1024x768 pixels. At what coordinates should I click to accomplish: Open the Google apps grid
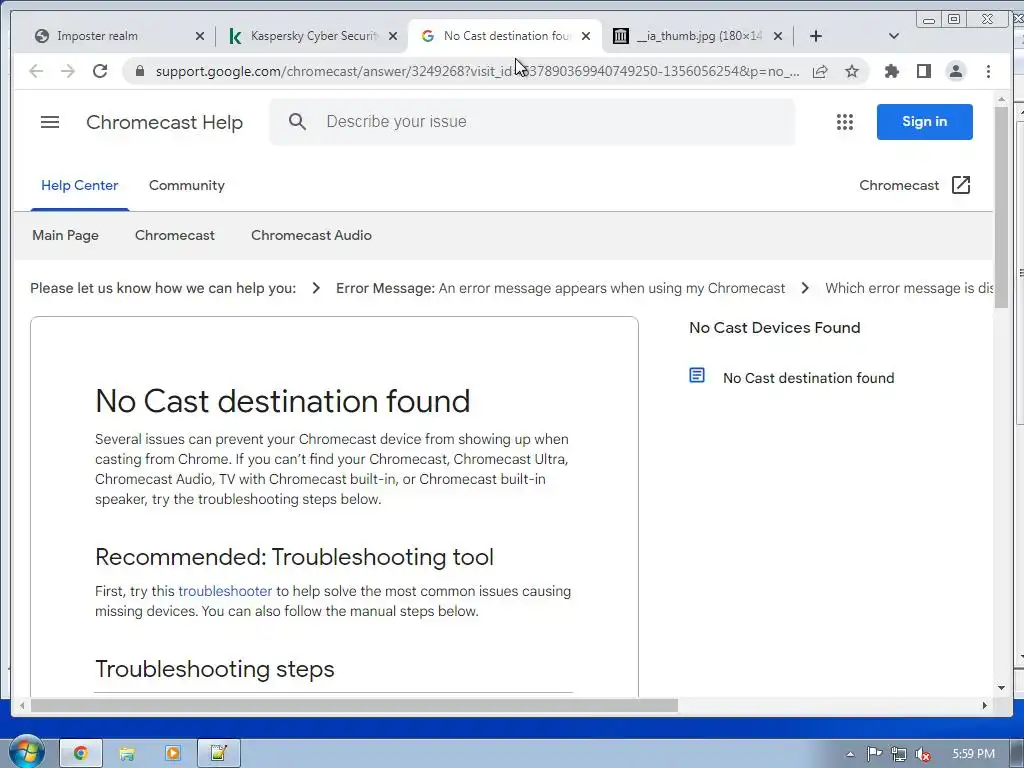pos(844,122)
